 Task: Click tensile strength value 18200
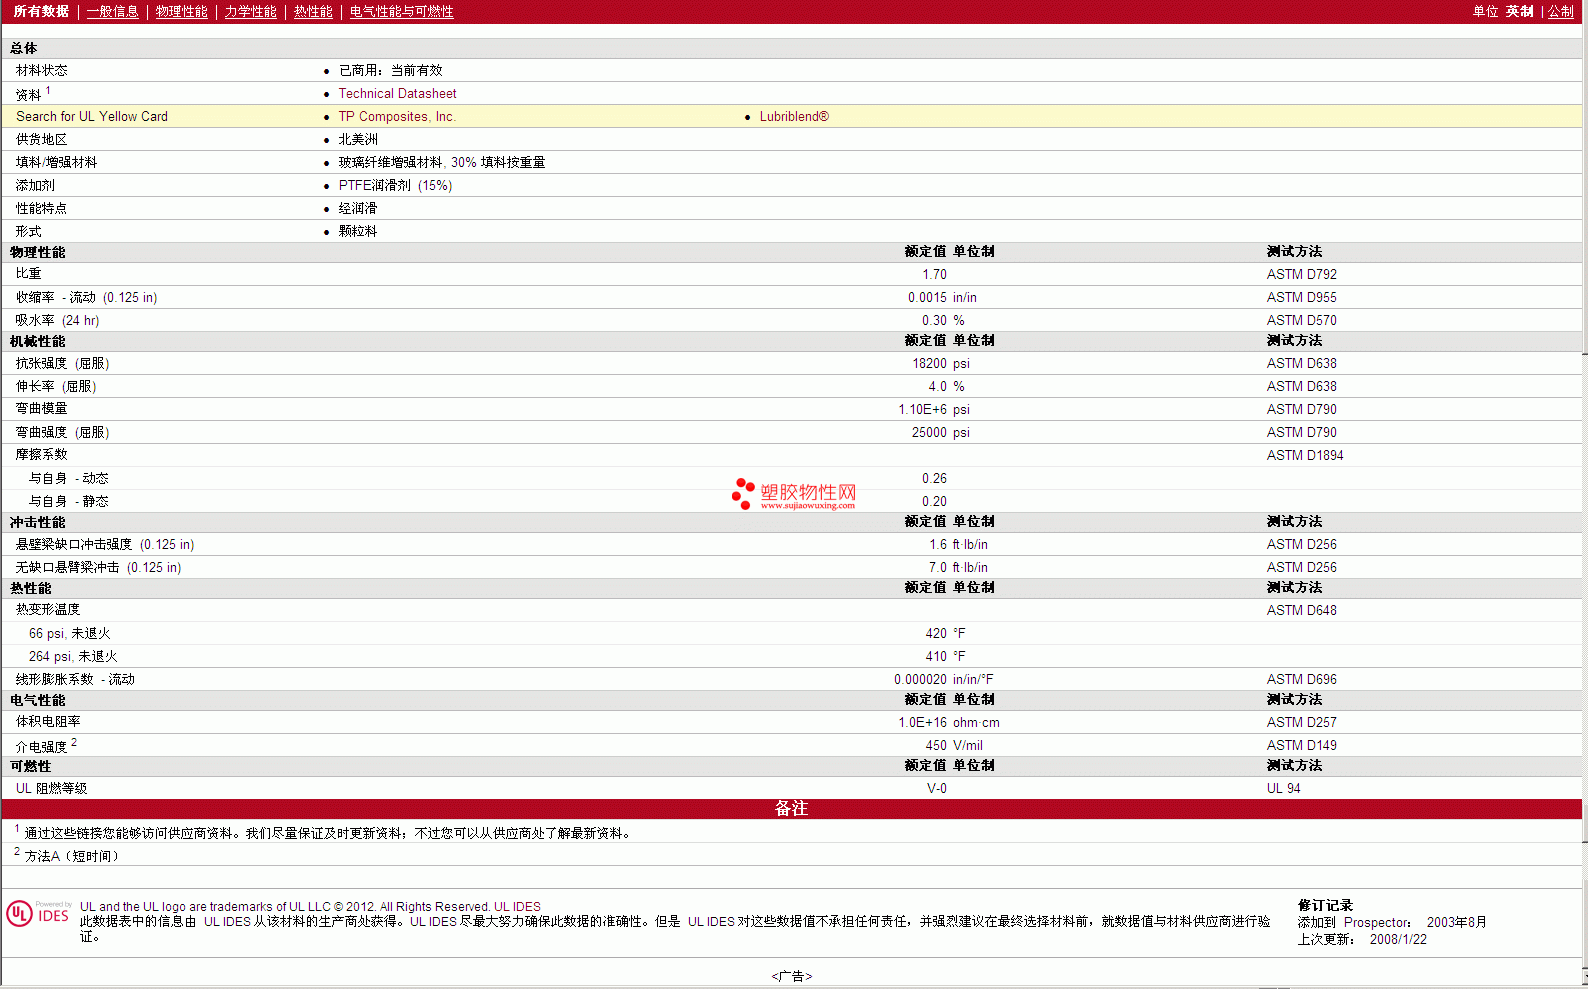pyautogui.click(x=929, y=363)
